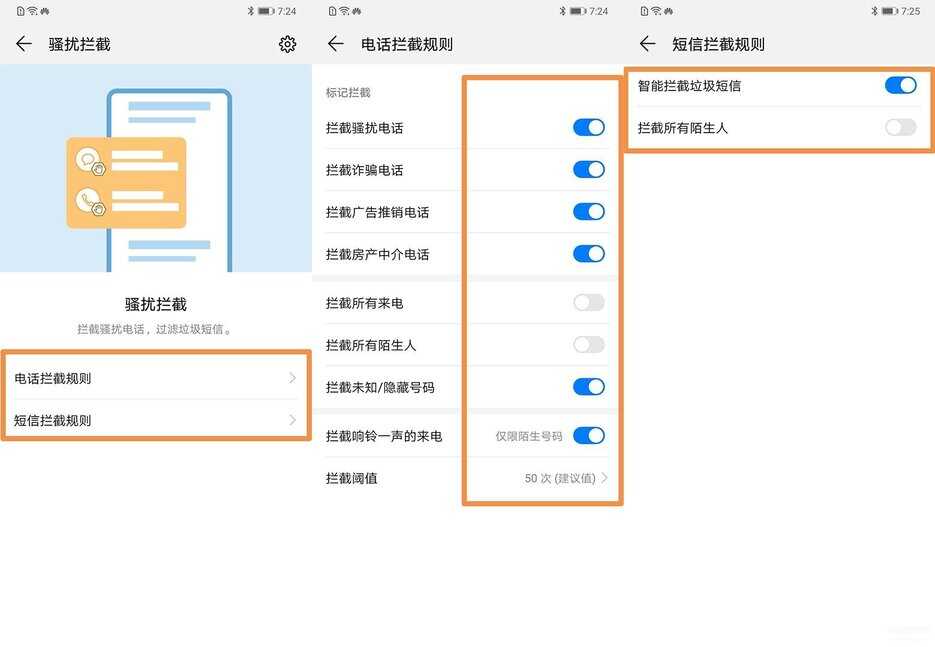Click 标记拦截 section header
Viewport: 935px width, 647px height.
(x=348, y=92)
